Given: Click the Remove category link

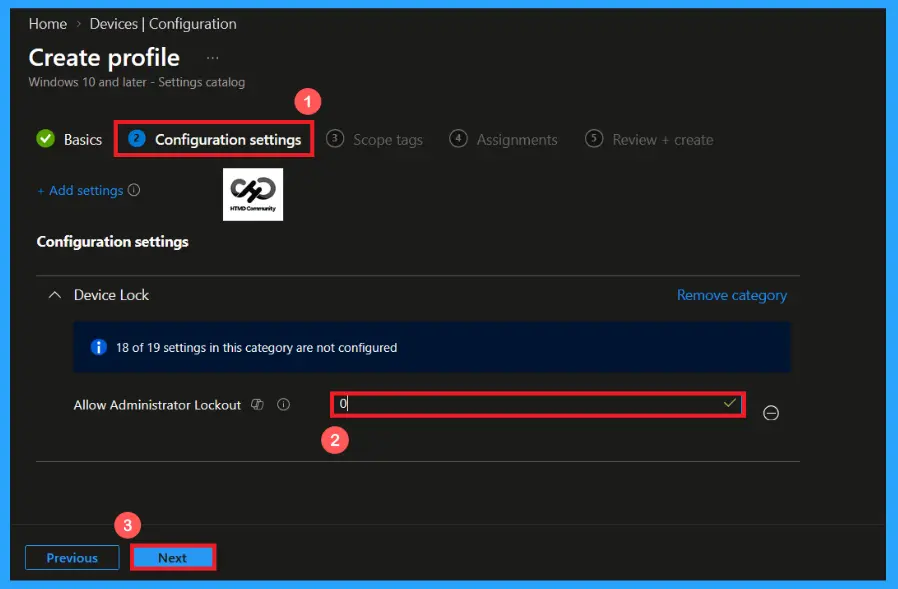Looking at the screenshot, I should click(732, 295).
